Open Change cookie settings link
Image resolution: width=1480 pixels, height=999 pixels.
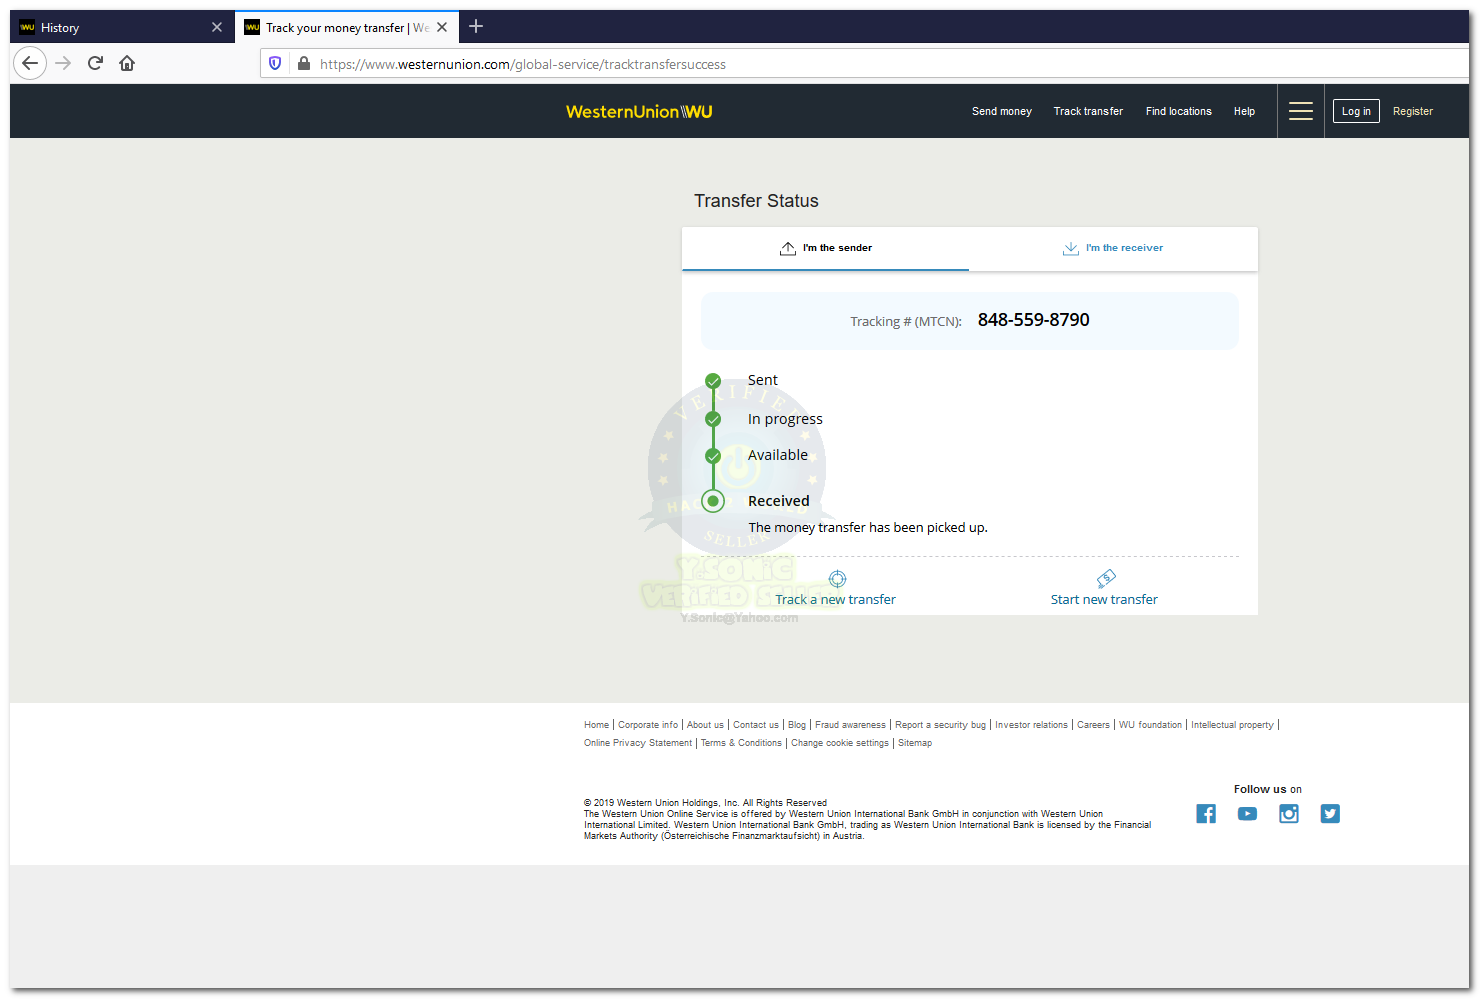click(x=840, y=743)
